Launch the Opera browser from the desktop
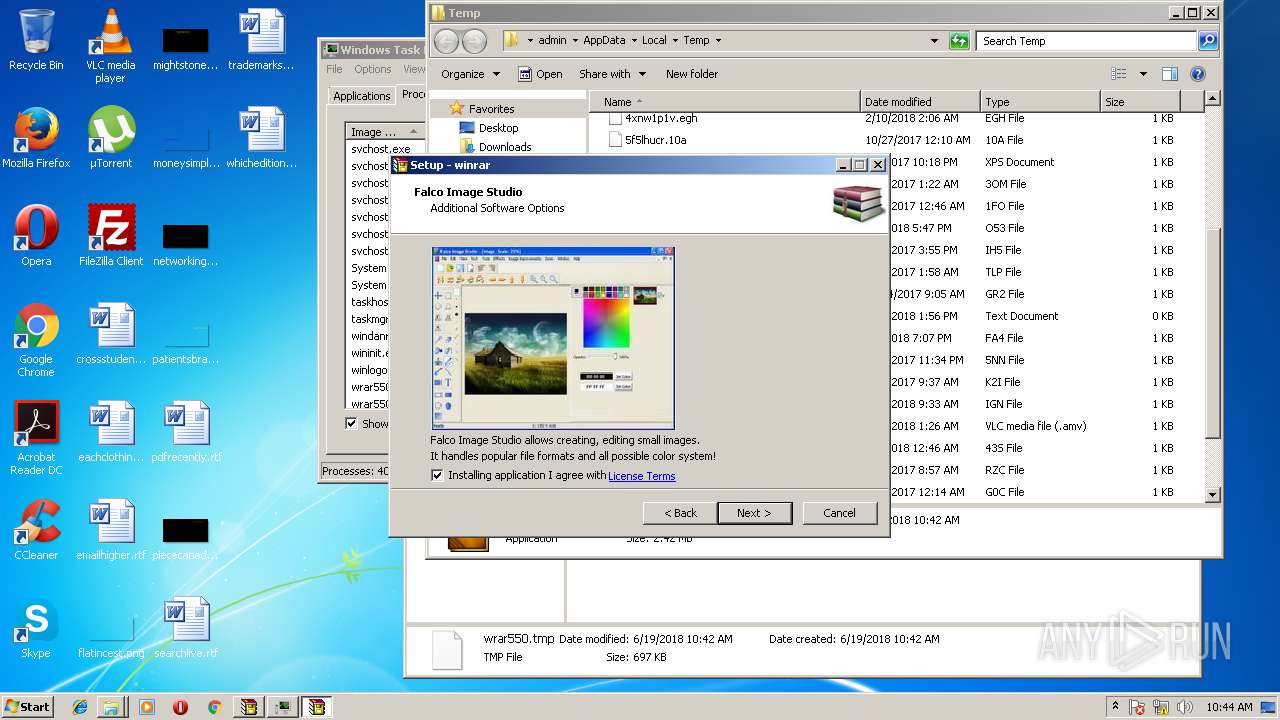Image resolution: width=1280 pixels, height=720 pixels. click(x=36, y=236)
